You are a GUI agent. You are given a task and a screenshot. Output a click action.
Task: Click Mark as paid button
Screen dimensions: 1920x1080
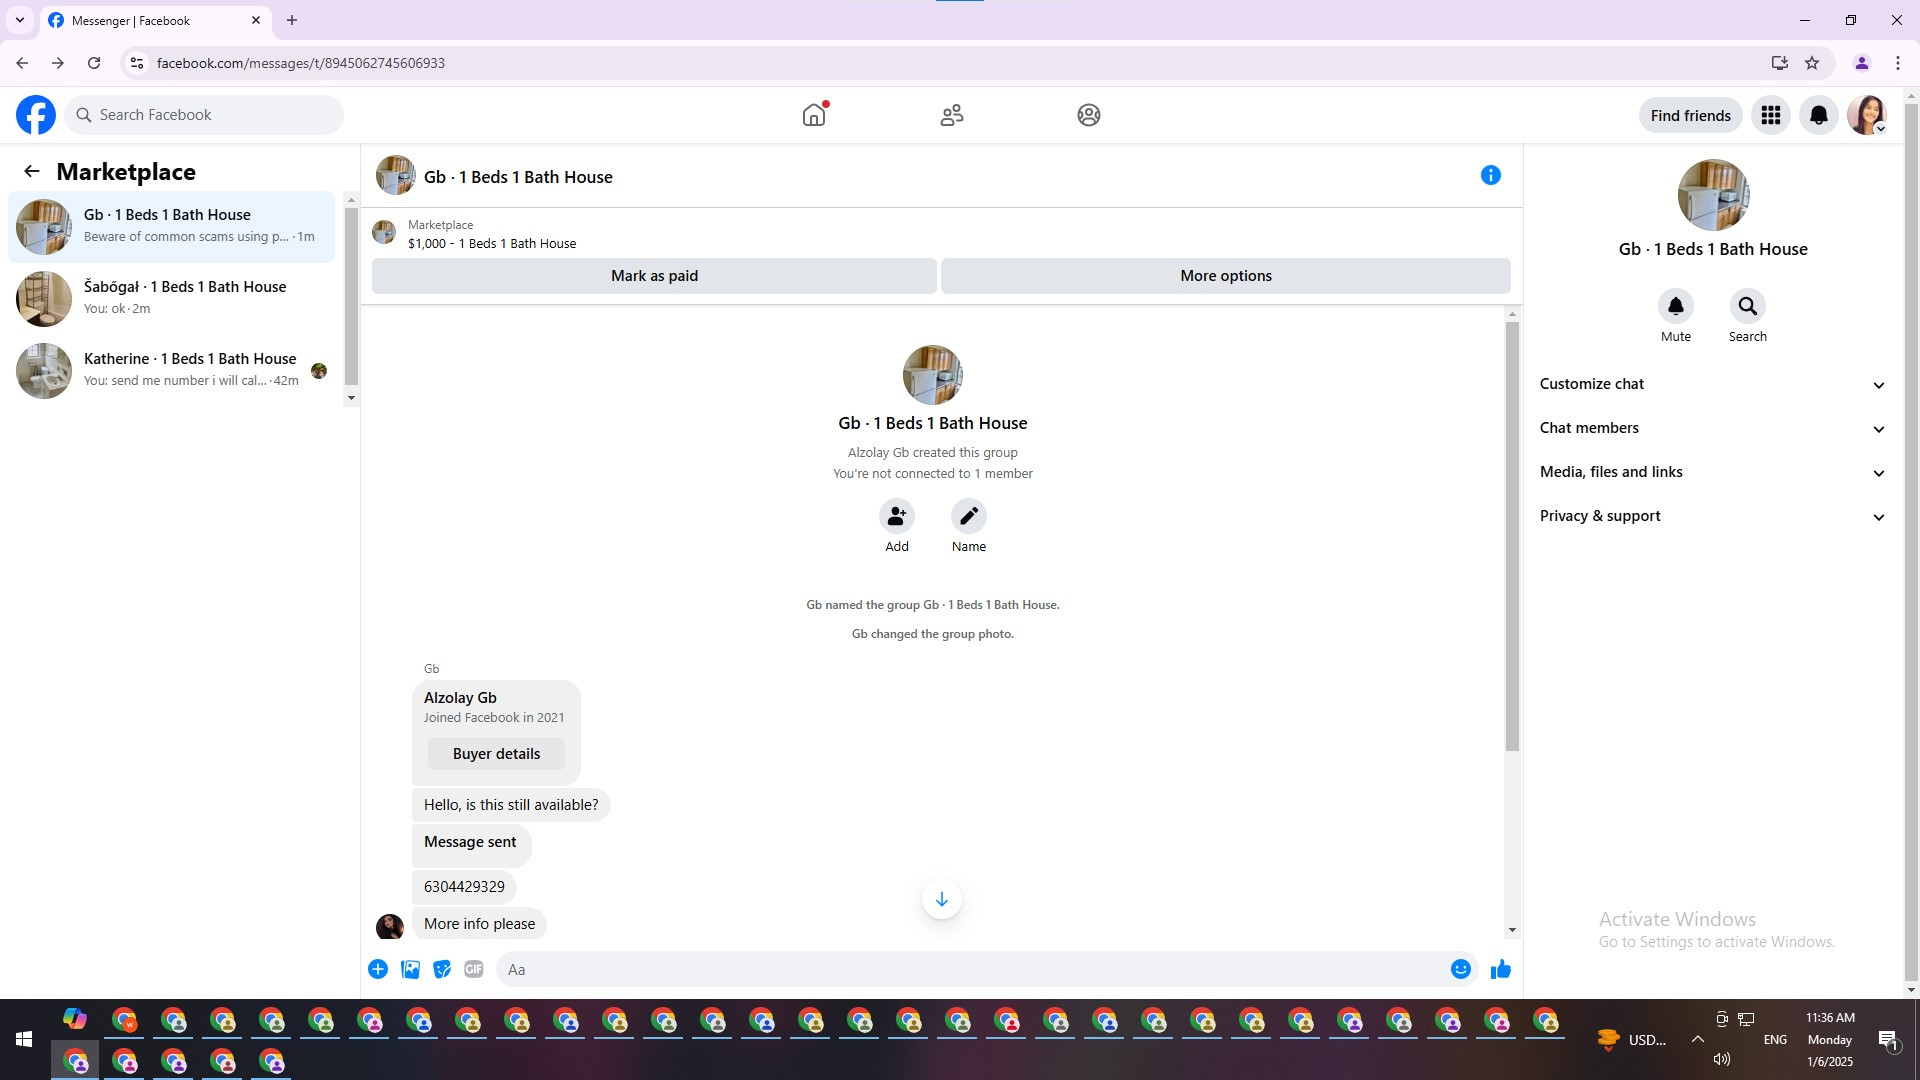pyautogui.click(x=654, y=276)
